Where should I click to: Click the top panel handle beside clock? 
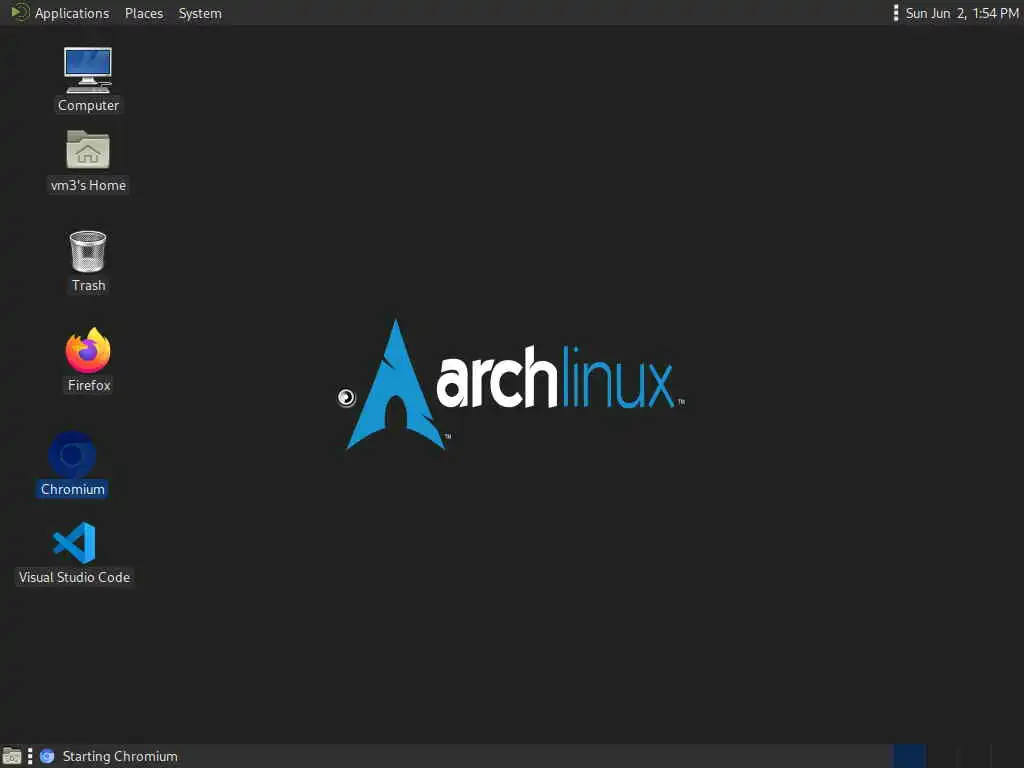pos(895,13)
